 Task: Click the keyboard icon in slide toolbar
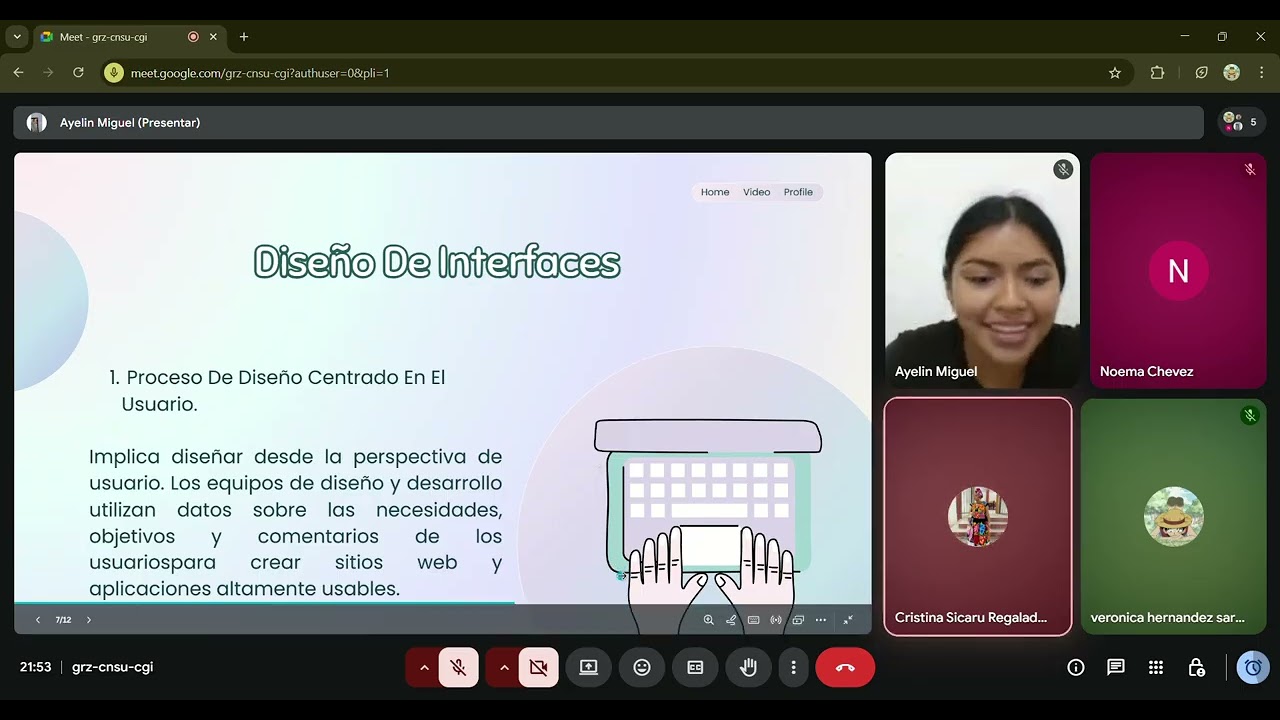[x=753, y=620]
